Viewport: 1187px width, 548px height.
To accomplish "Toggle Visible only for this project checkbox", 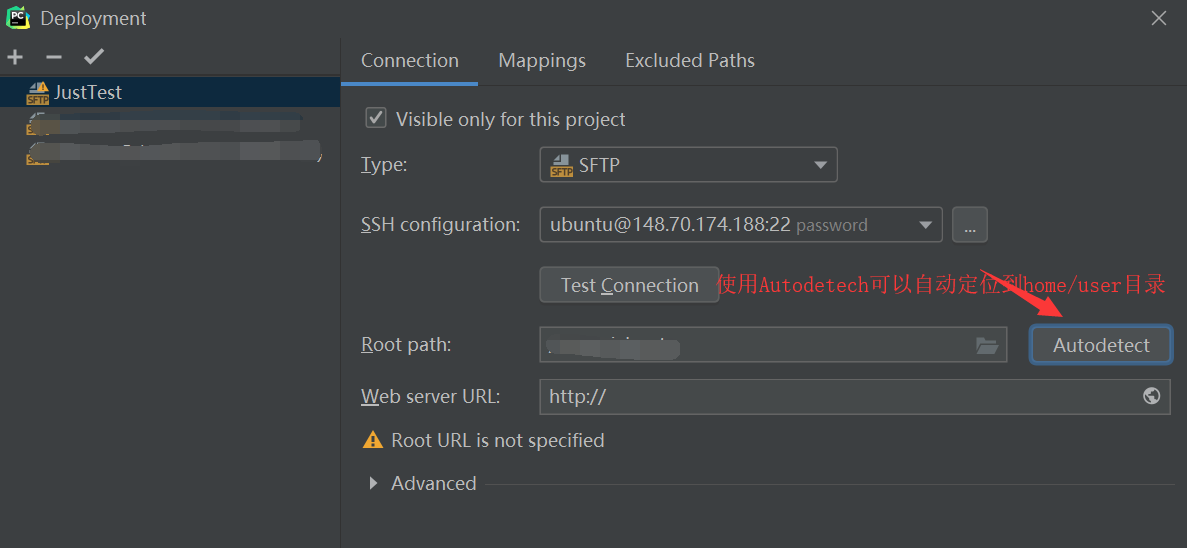I will point(376,118).
